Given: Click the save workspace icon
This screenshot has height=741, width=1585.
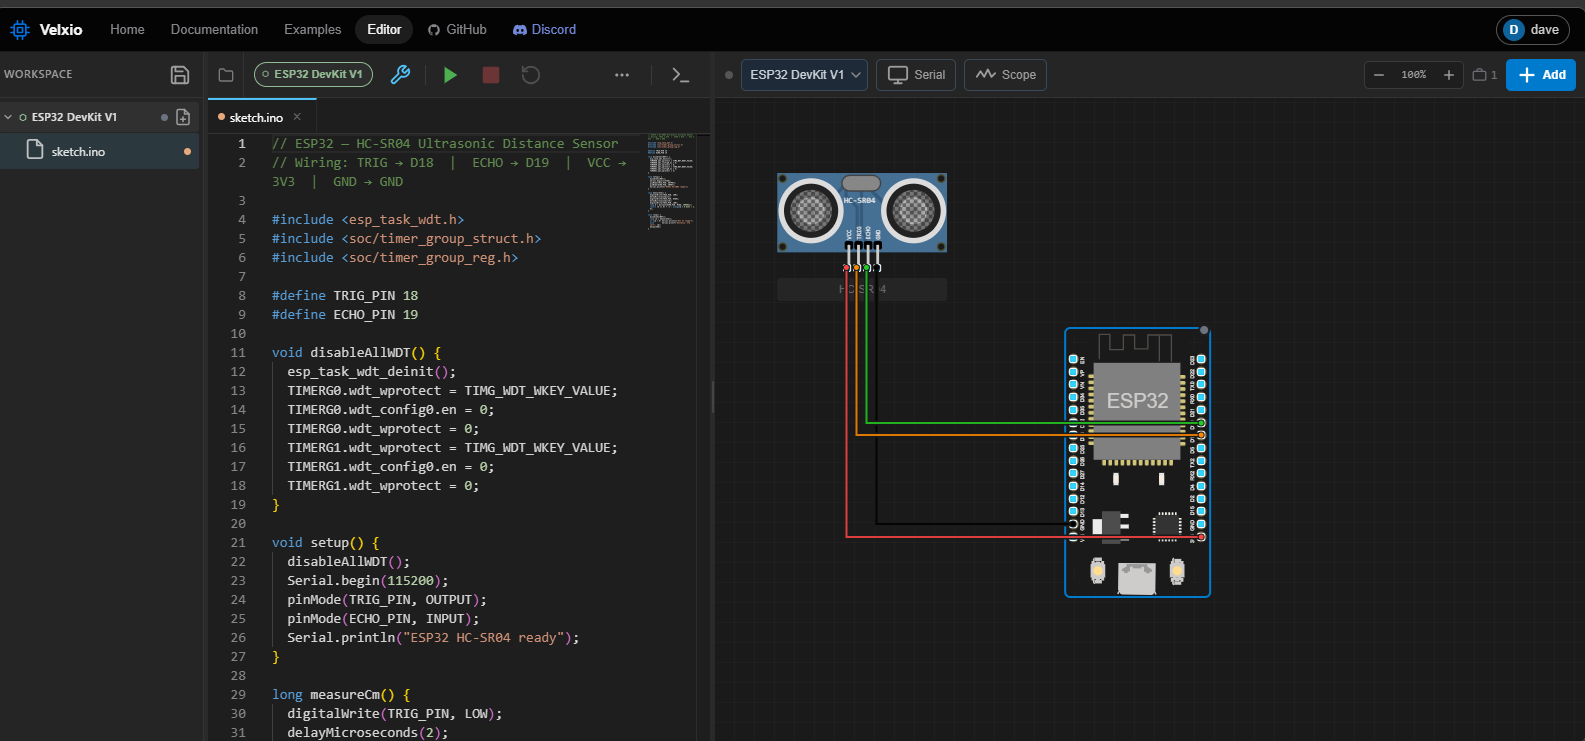Looking at the screenshot, I should coord(180,75).
